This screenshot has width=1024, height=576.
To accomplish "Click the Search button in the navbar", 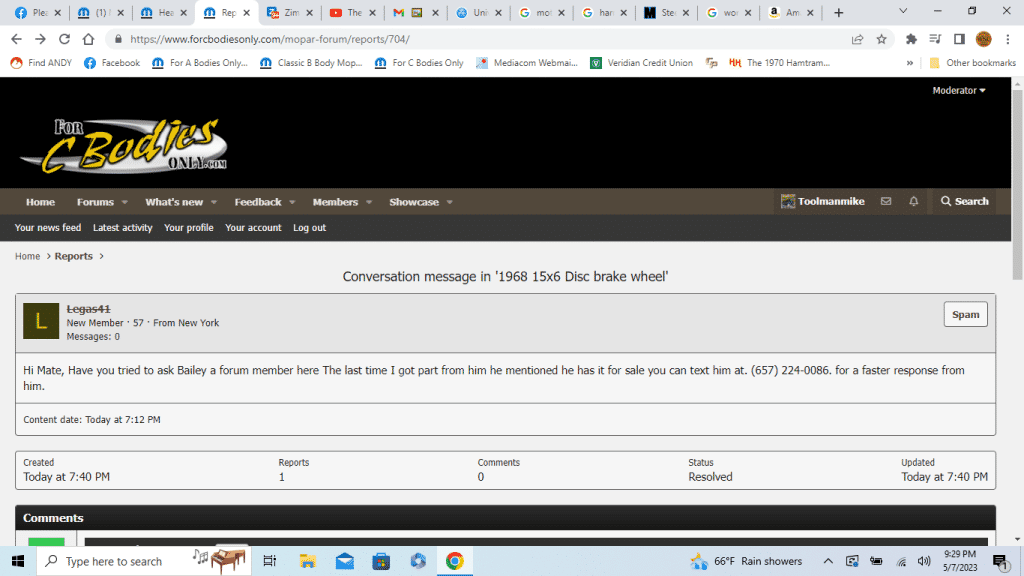I will pos(964,201).
